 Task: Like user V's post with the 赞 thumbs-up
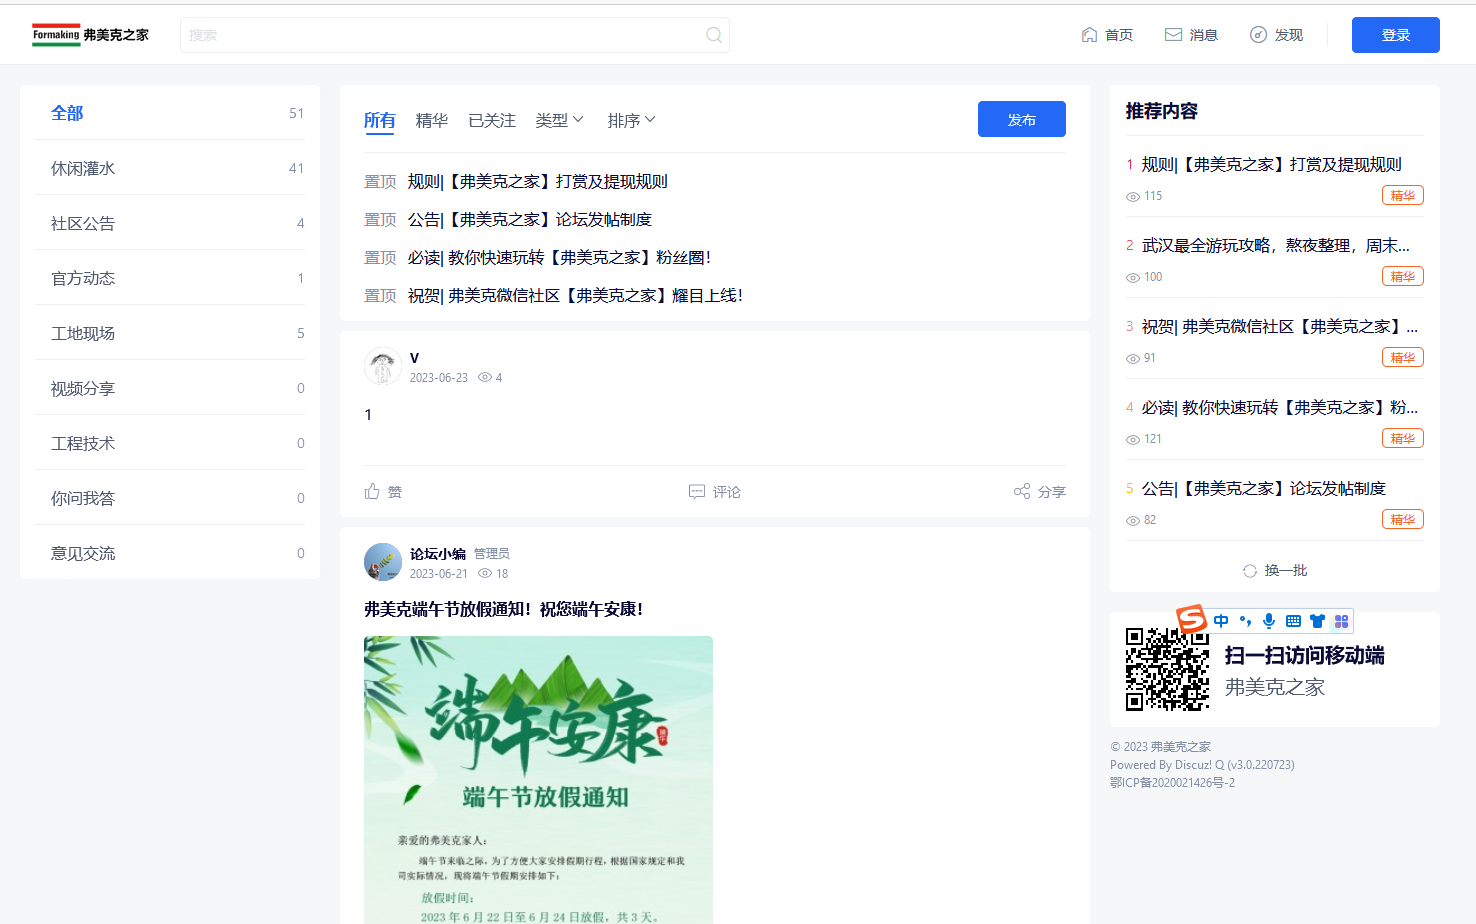click(371, 491)
